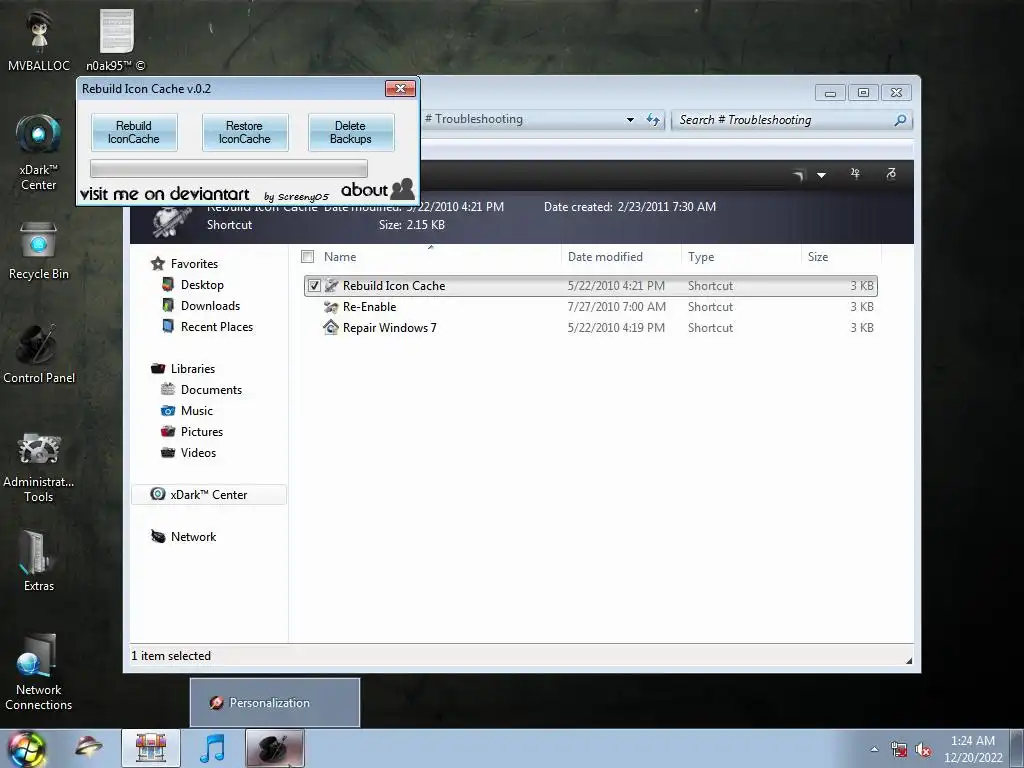Open the Control Panel desktop icon
Viewport: 1024px width, 768px height.
[39, 354]
